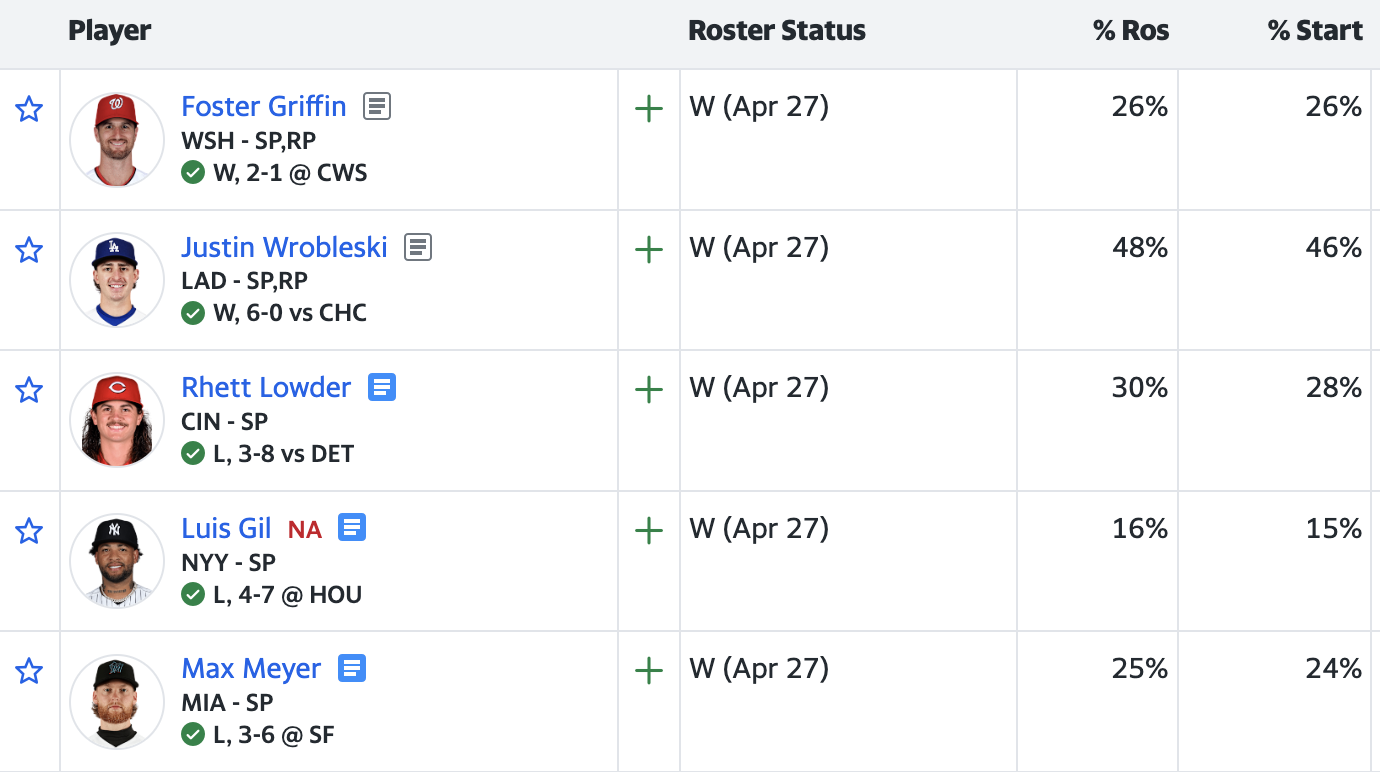Screen dimensions: 1380x772
Task: Star Foster Griffin to watchlist
Action: point(29,109)
